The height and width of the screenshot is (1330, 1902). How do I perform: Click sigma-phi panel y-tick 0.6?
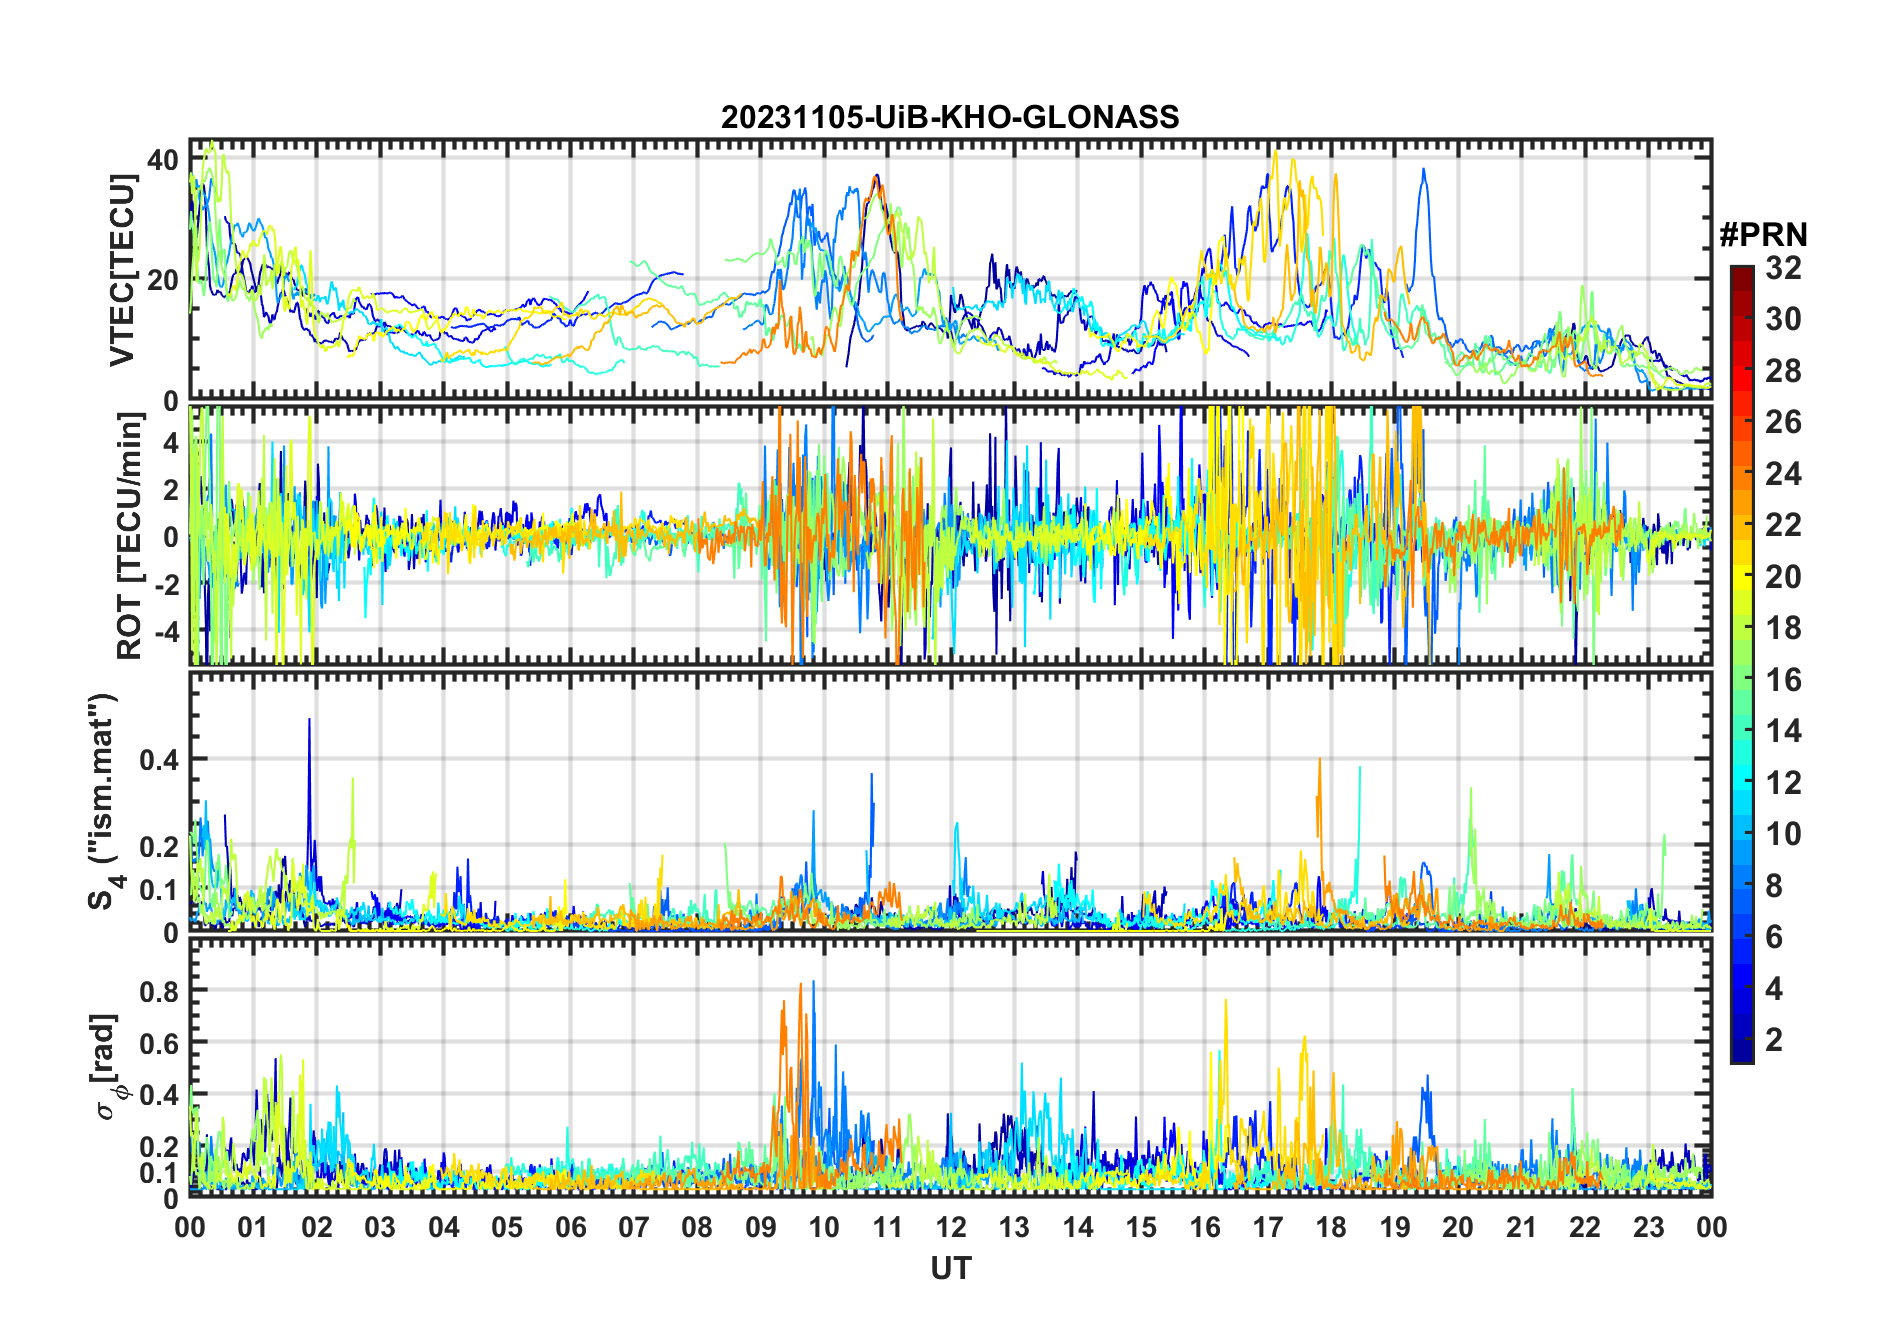pos(159,1043)
